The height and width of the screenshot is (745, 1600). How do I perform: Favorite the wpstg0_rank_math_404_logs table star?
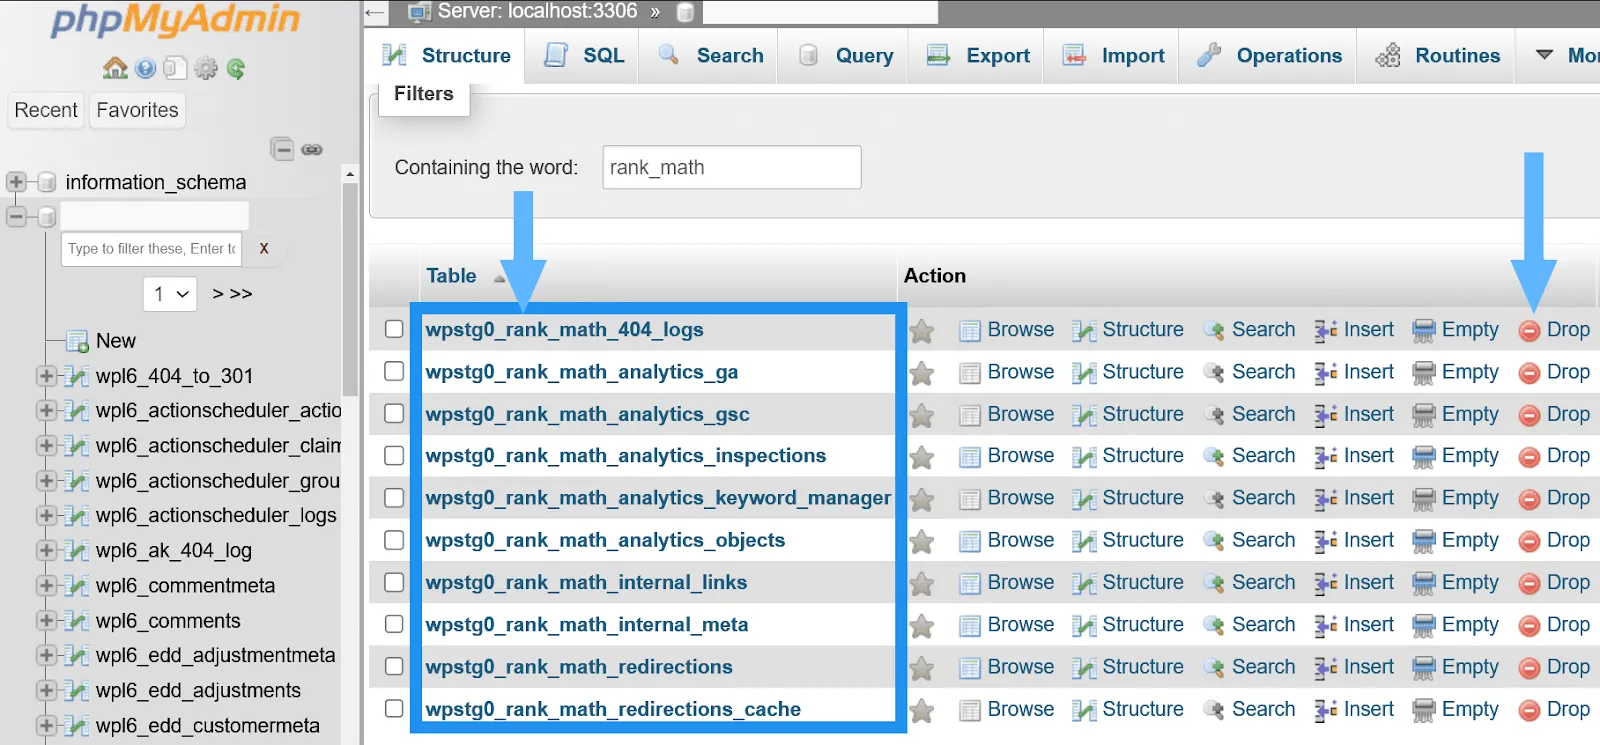coord(922,331)
